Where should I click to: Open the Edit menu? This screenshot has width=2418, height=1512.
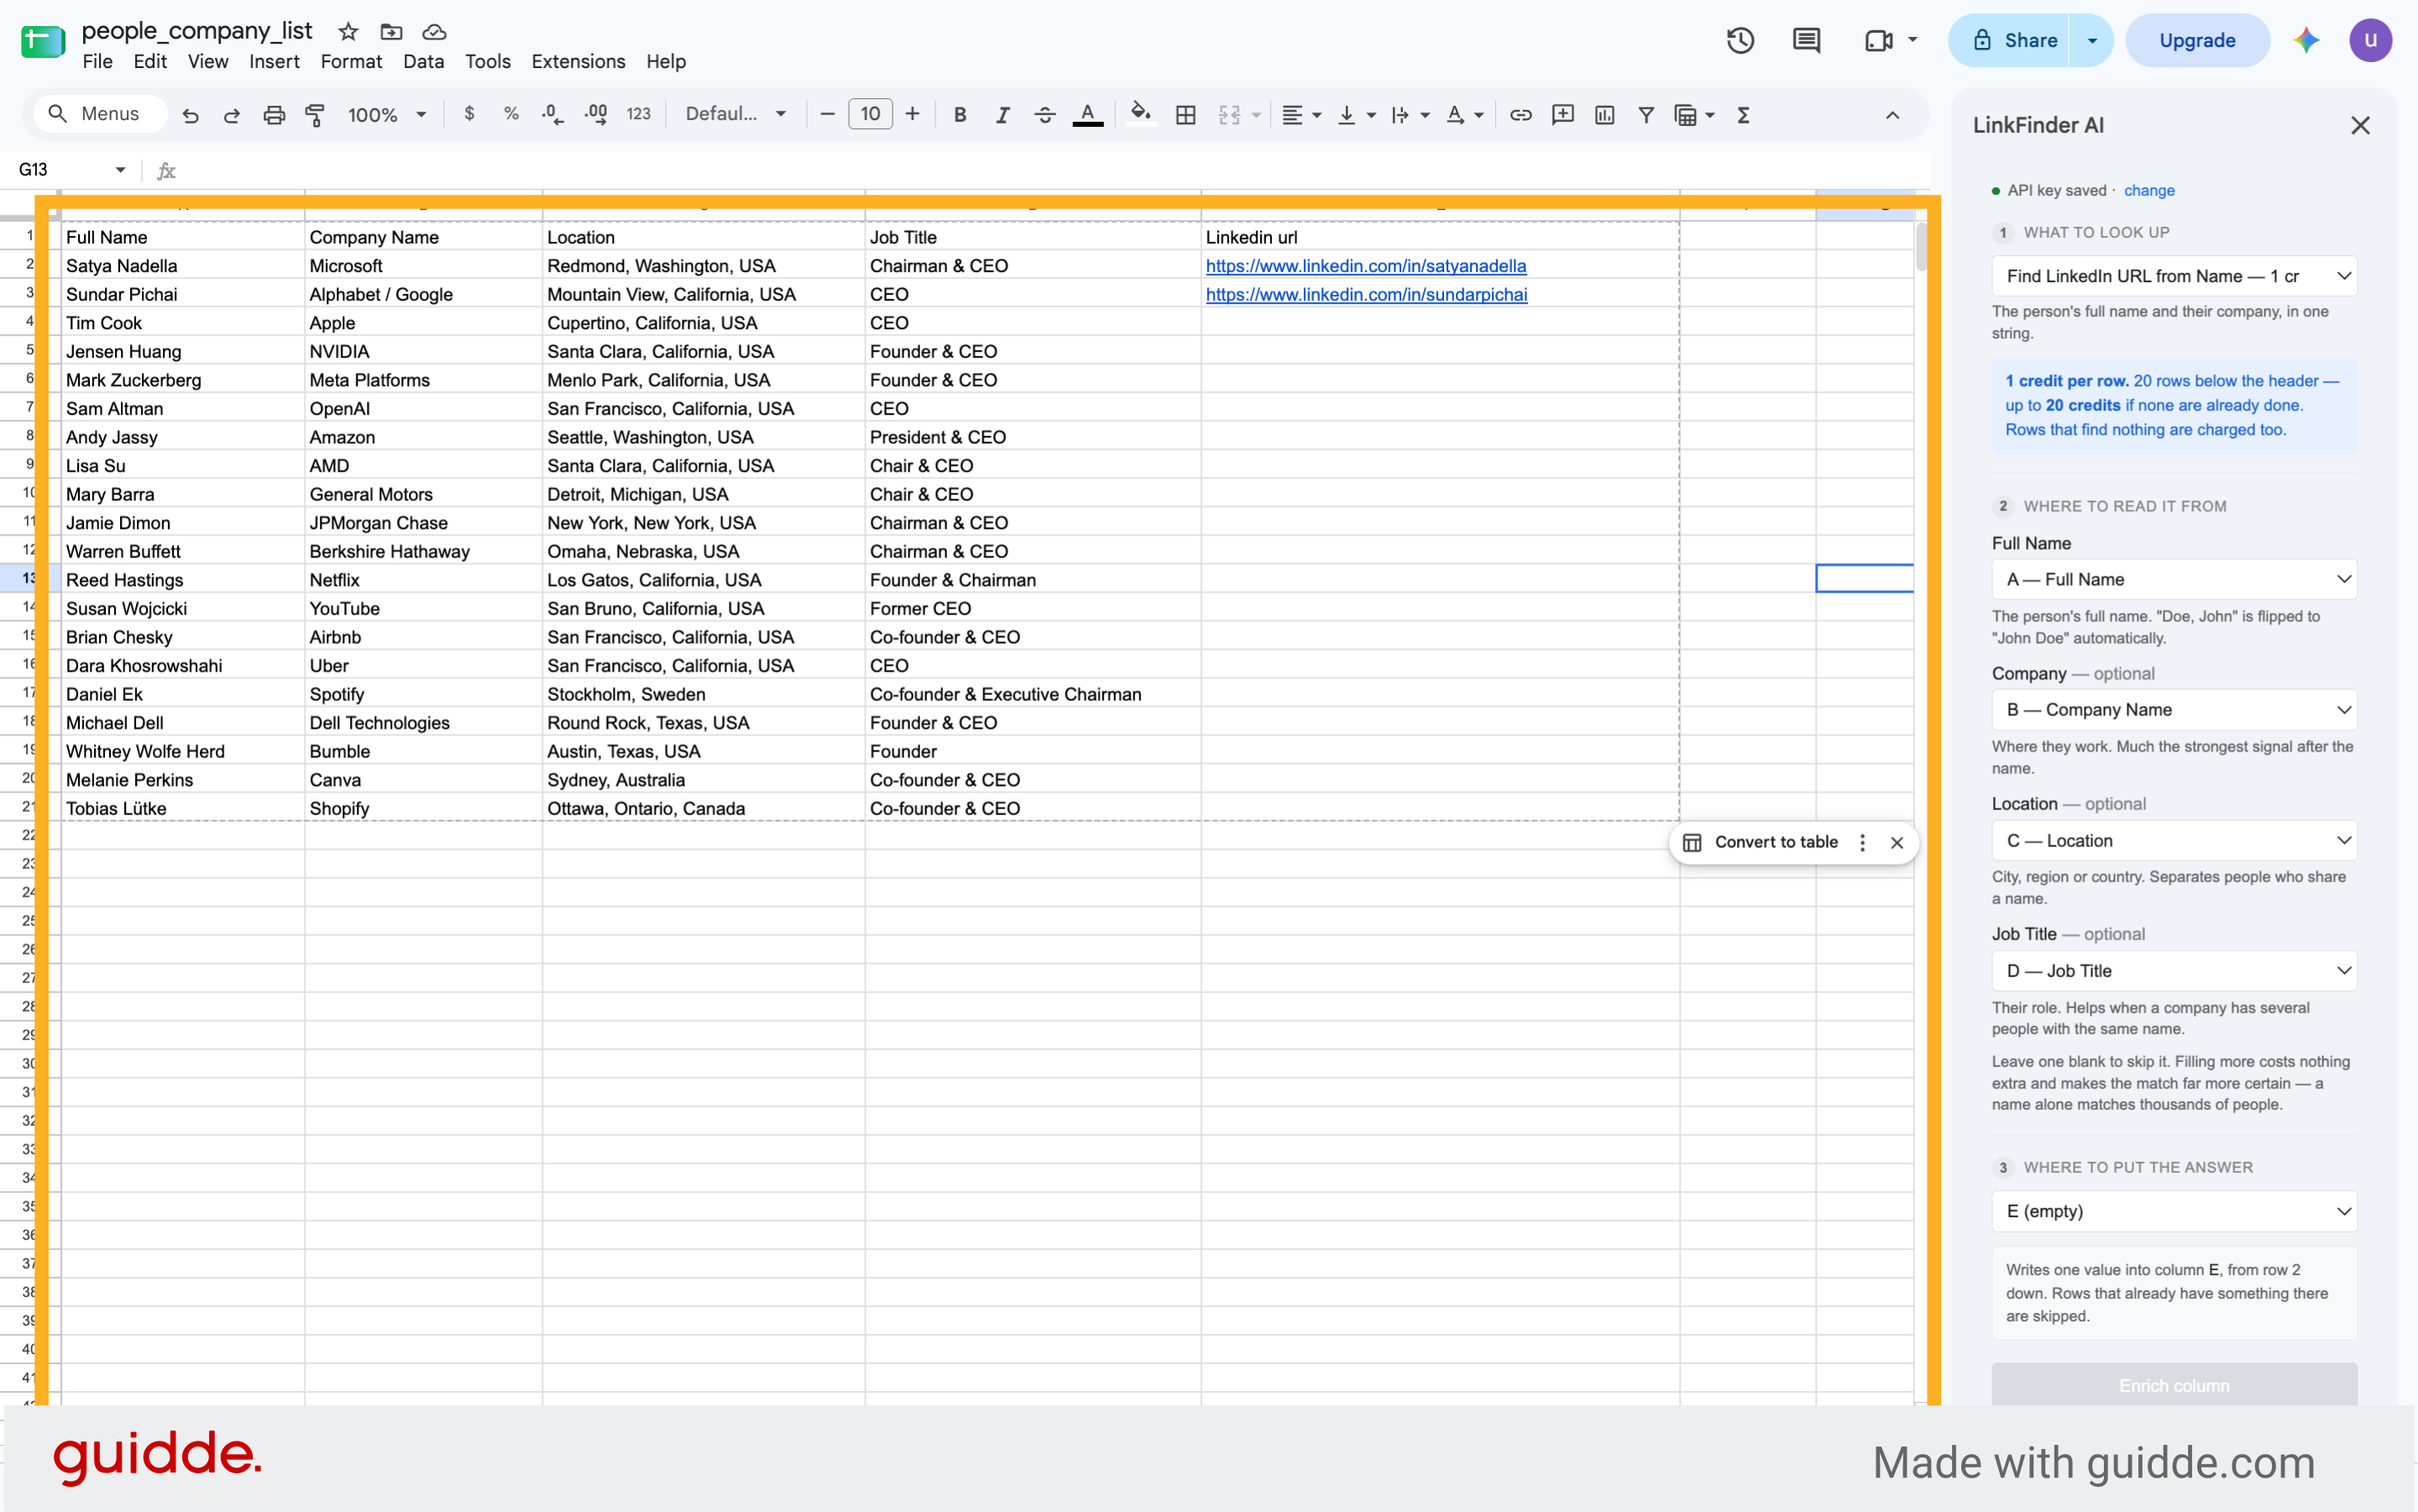[x=150, y=61]
